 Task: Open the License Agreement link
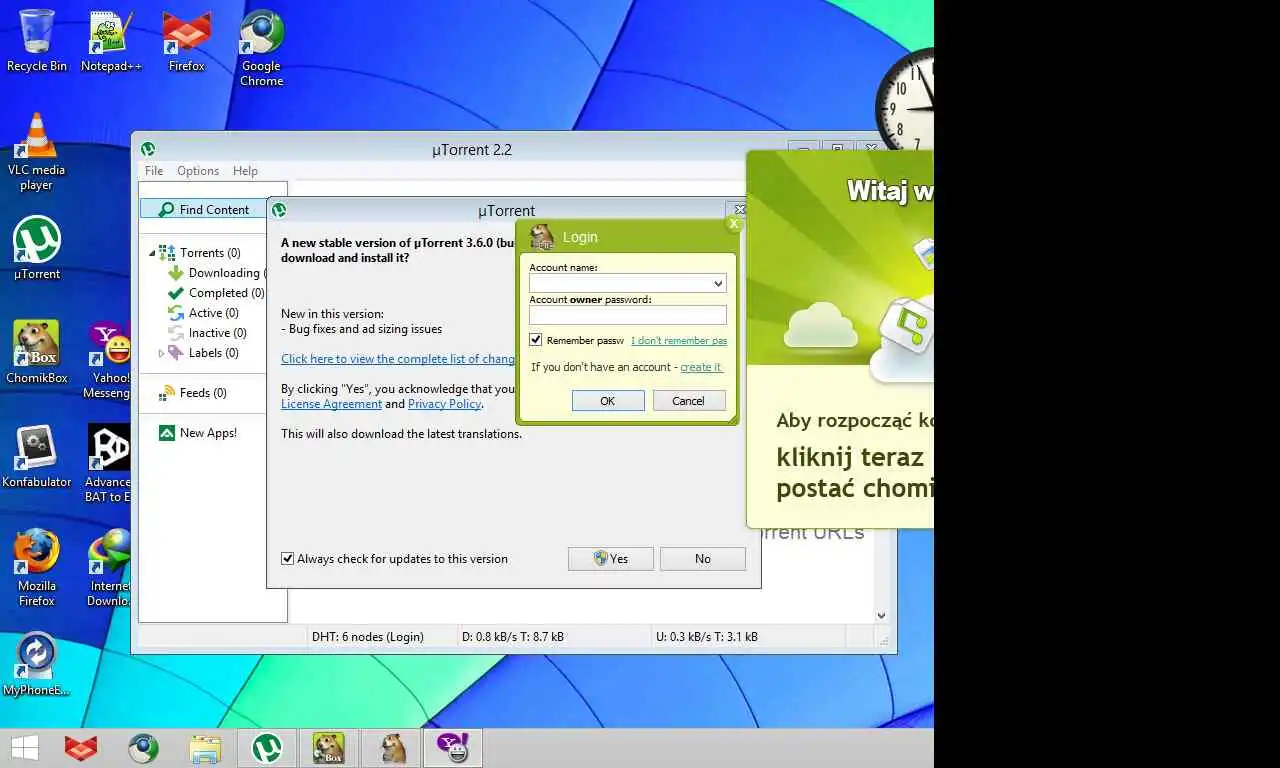tap(331, 404)
